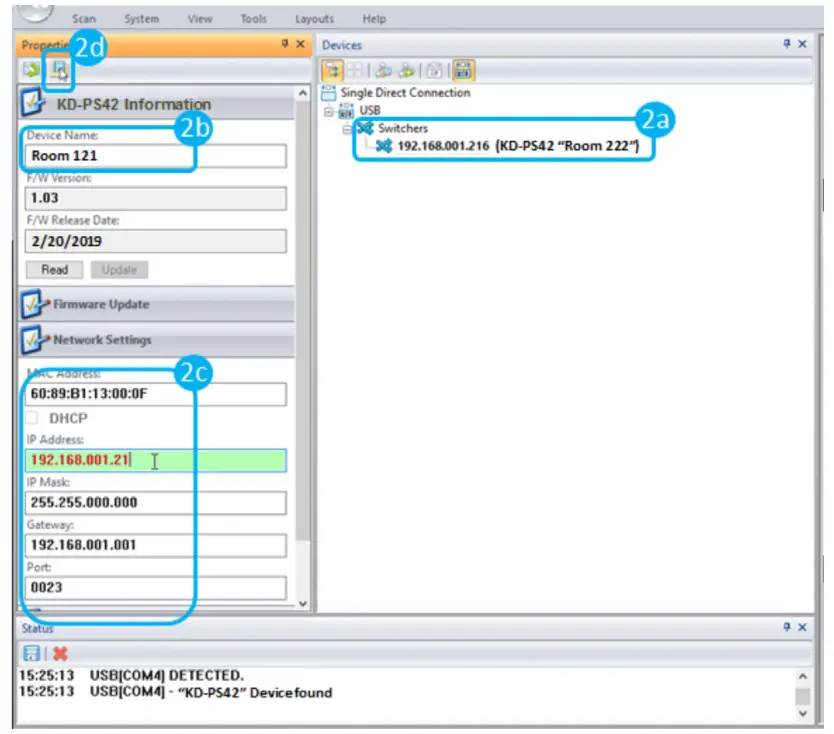Click the F/W Version field showing 1.03

155,198
